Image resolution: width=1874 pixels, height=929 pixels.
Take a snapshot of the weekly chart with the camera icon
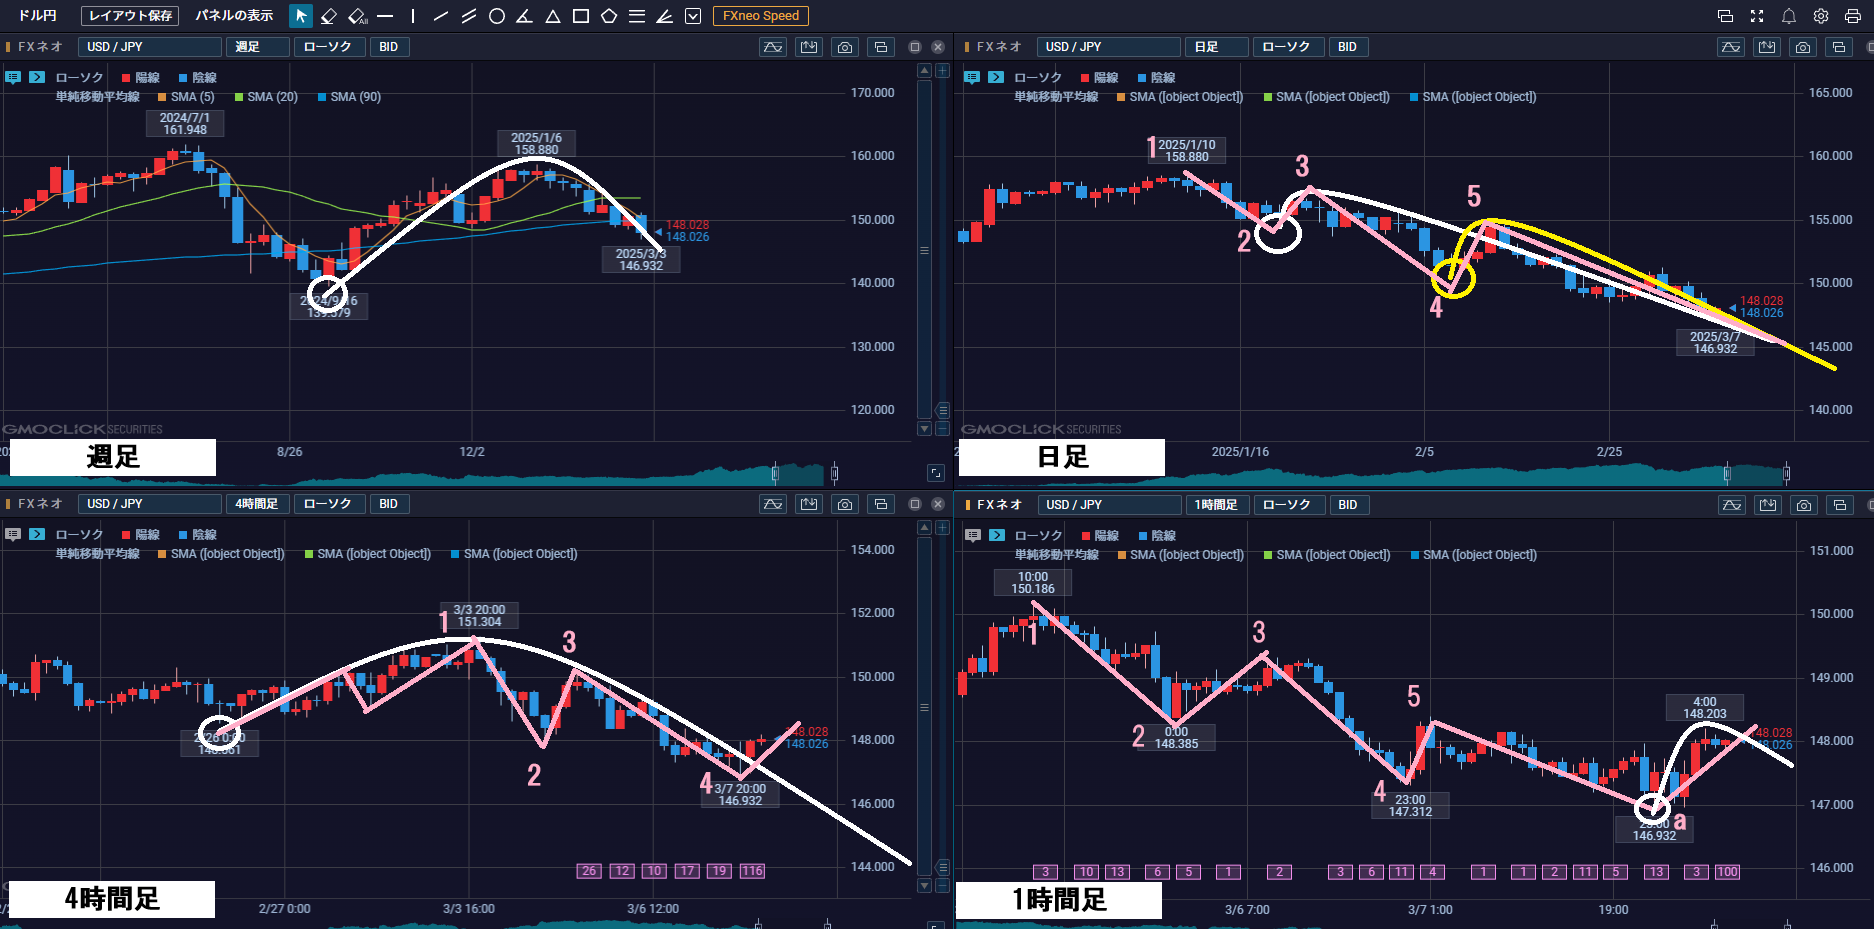pyautogui.click(x=845, y=47)
